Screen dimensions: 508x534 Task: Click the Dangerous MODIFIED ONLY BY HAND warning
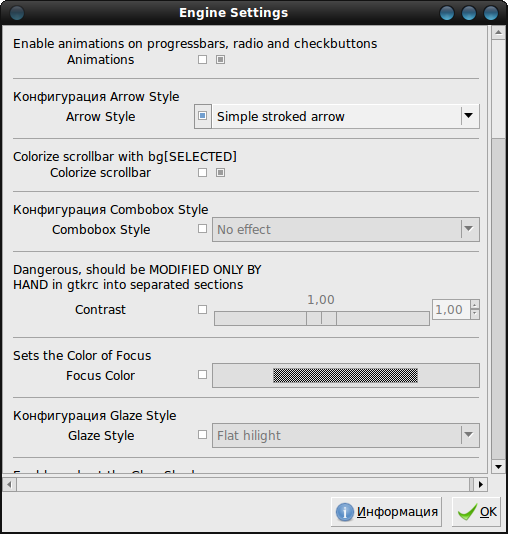pos(137,277)
